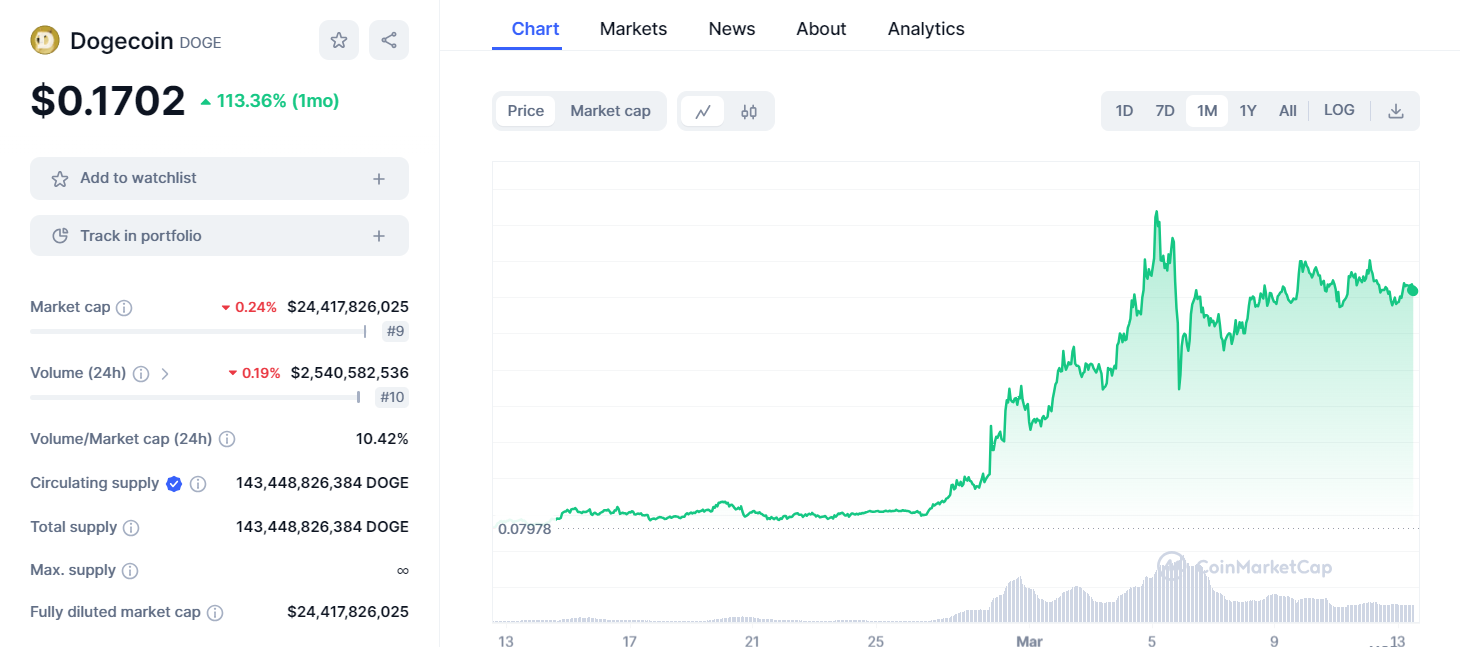
Task: Select the candlestick chart icon
Action: [x=749, y=111]
